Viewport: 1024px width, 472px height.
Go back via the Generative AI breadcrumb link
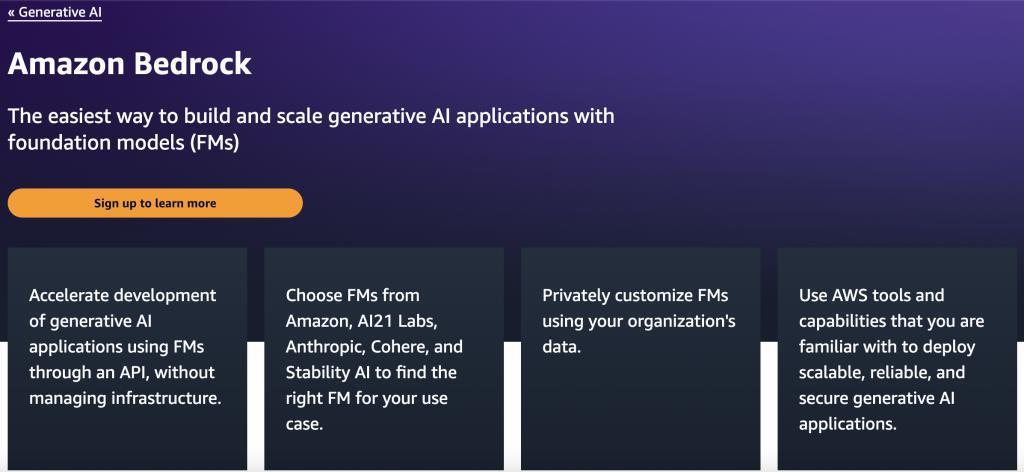(60, 13)
